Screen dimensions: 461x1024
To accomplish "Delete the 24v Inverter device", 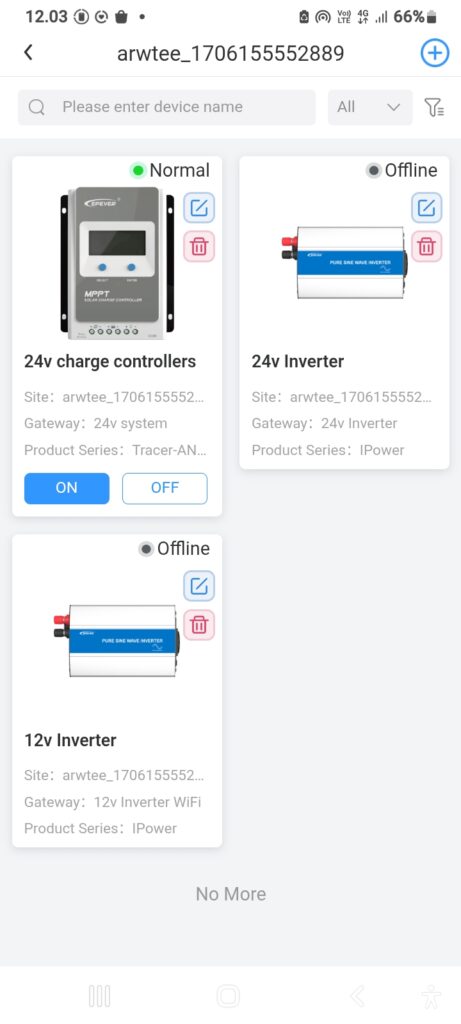I will click(426, 246).
